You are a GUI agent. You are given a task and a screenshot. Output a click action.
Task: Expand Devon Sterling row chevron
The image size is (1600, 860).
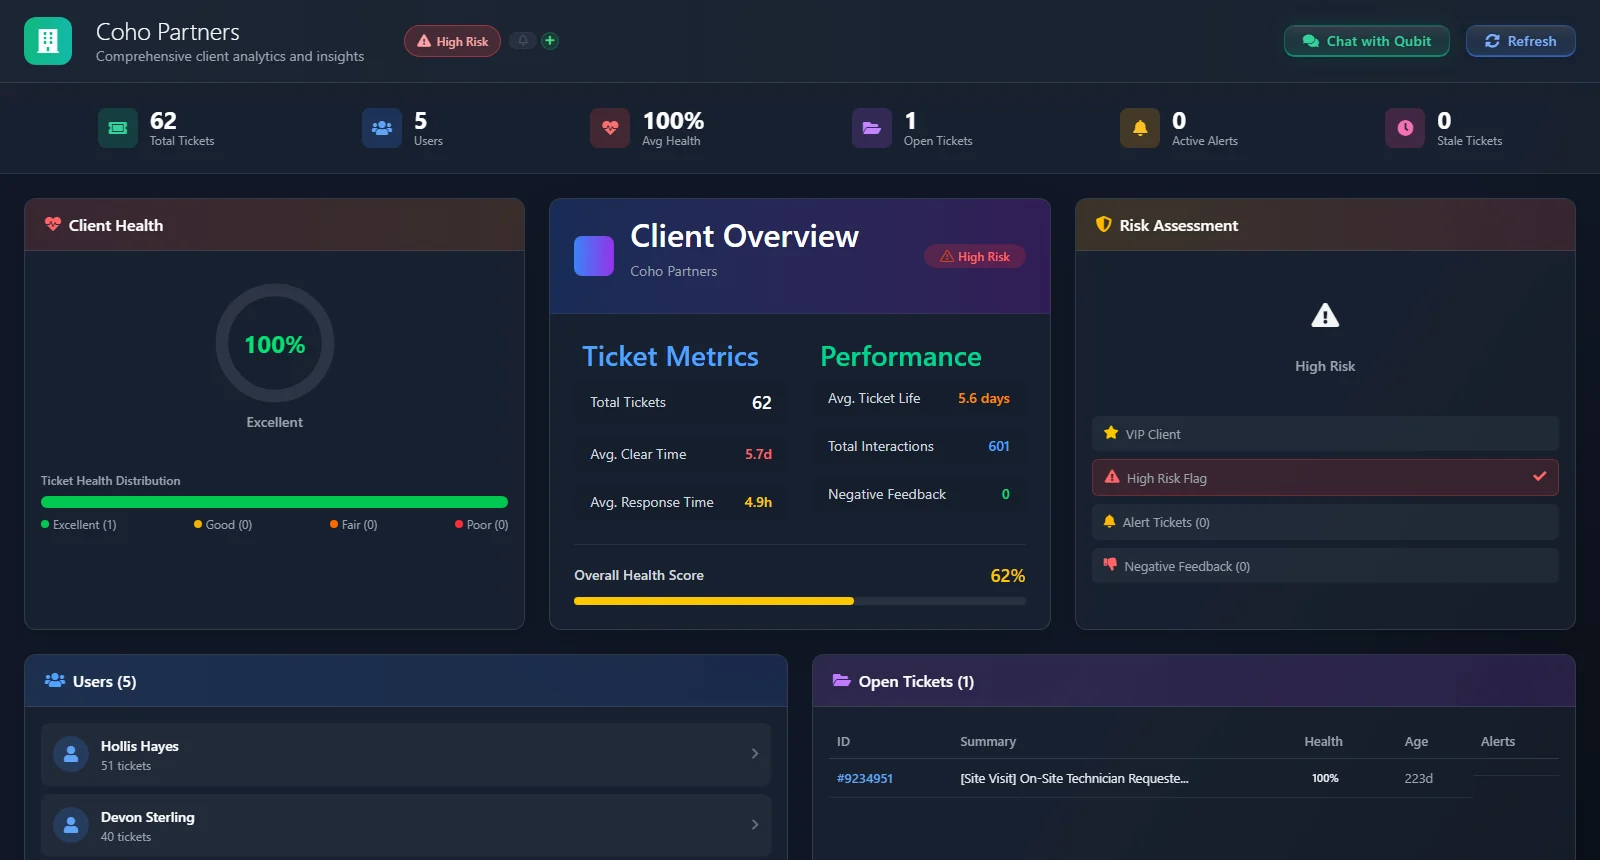click(755, 825)
